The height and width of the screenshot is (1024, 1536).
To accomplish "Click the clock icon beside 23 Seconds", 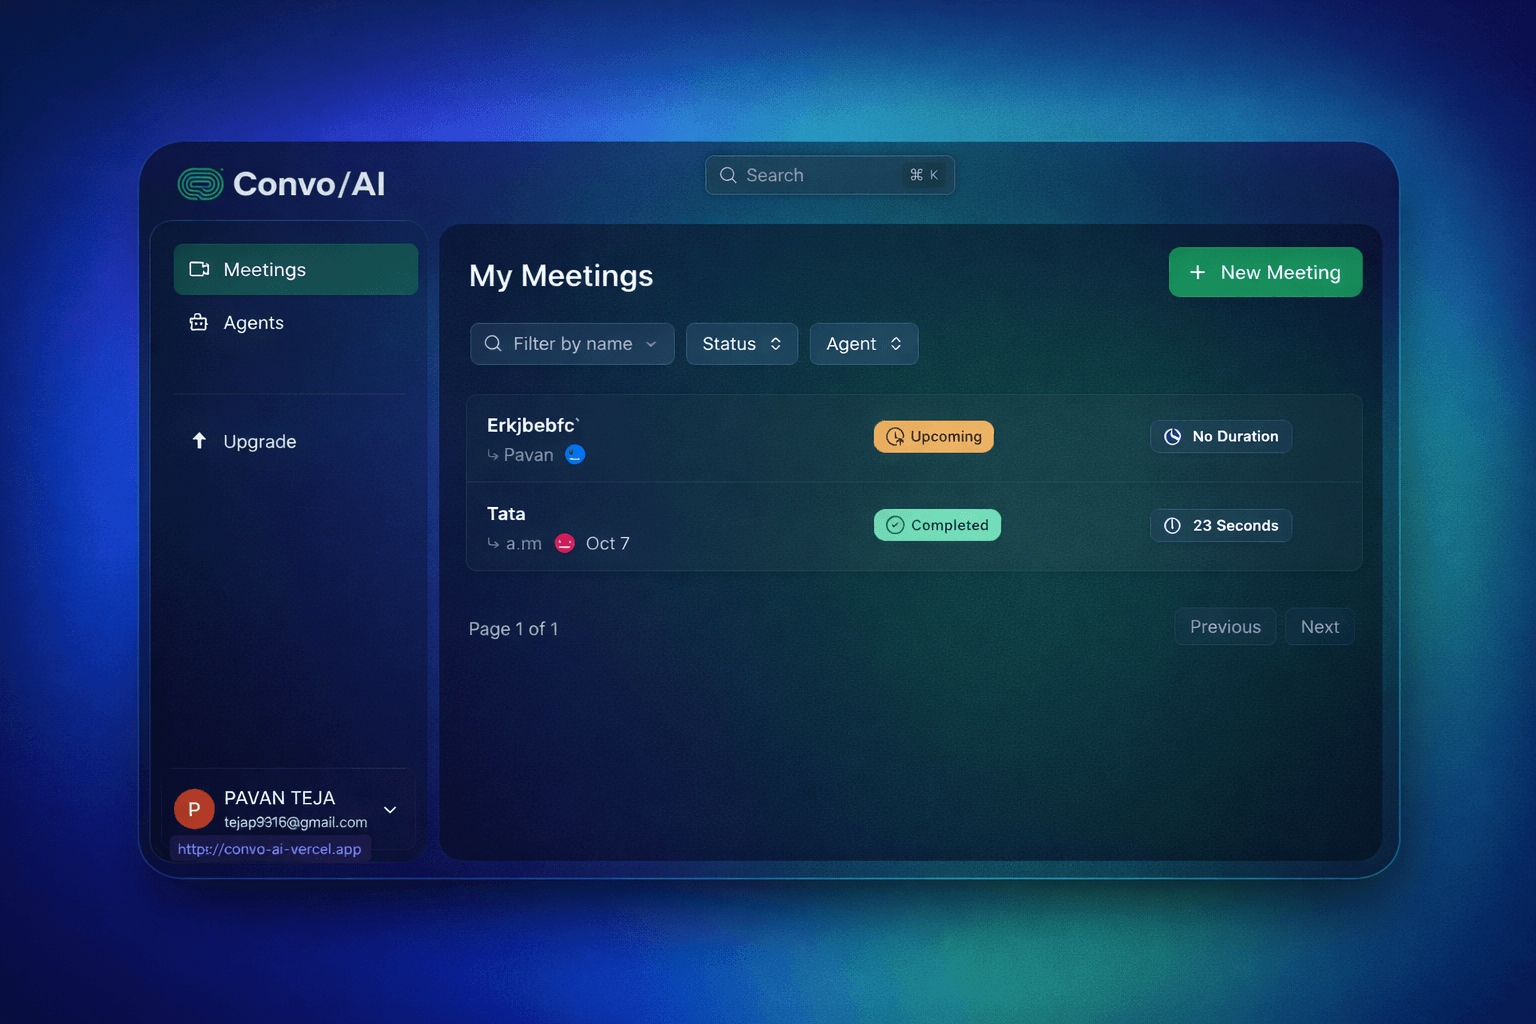I will click(1172, 525).
